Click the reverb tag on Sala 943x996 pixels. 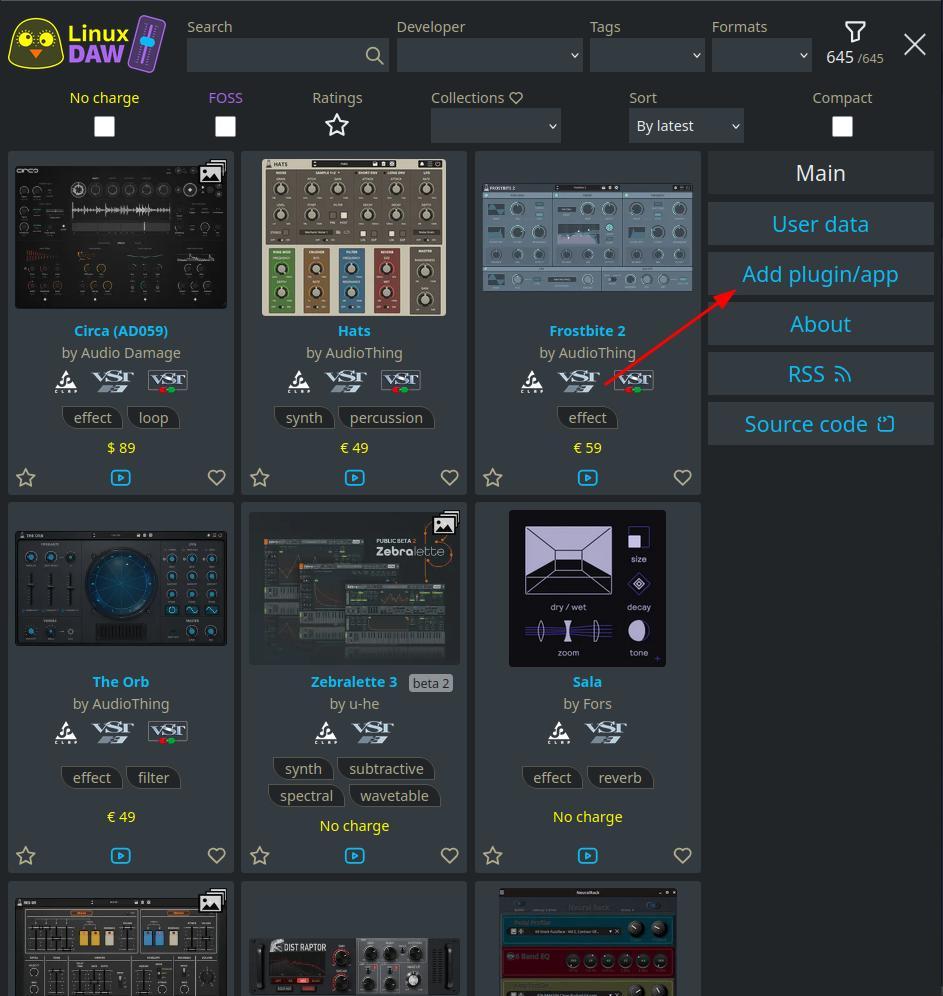pos(620,778)
